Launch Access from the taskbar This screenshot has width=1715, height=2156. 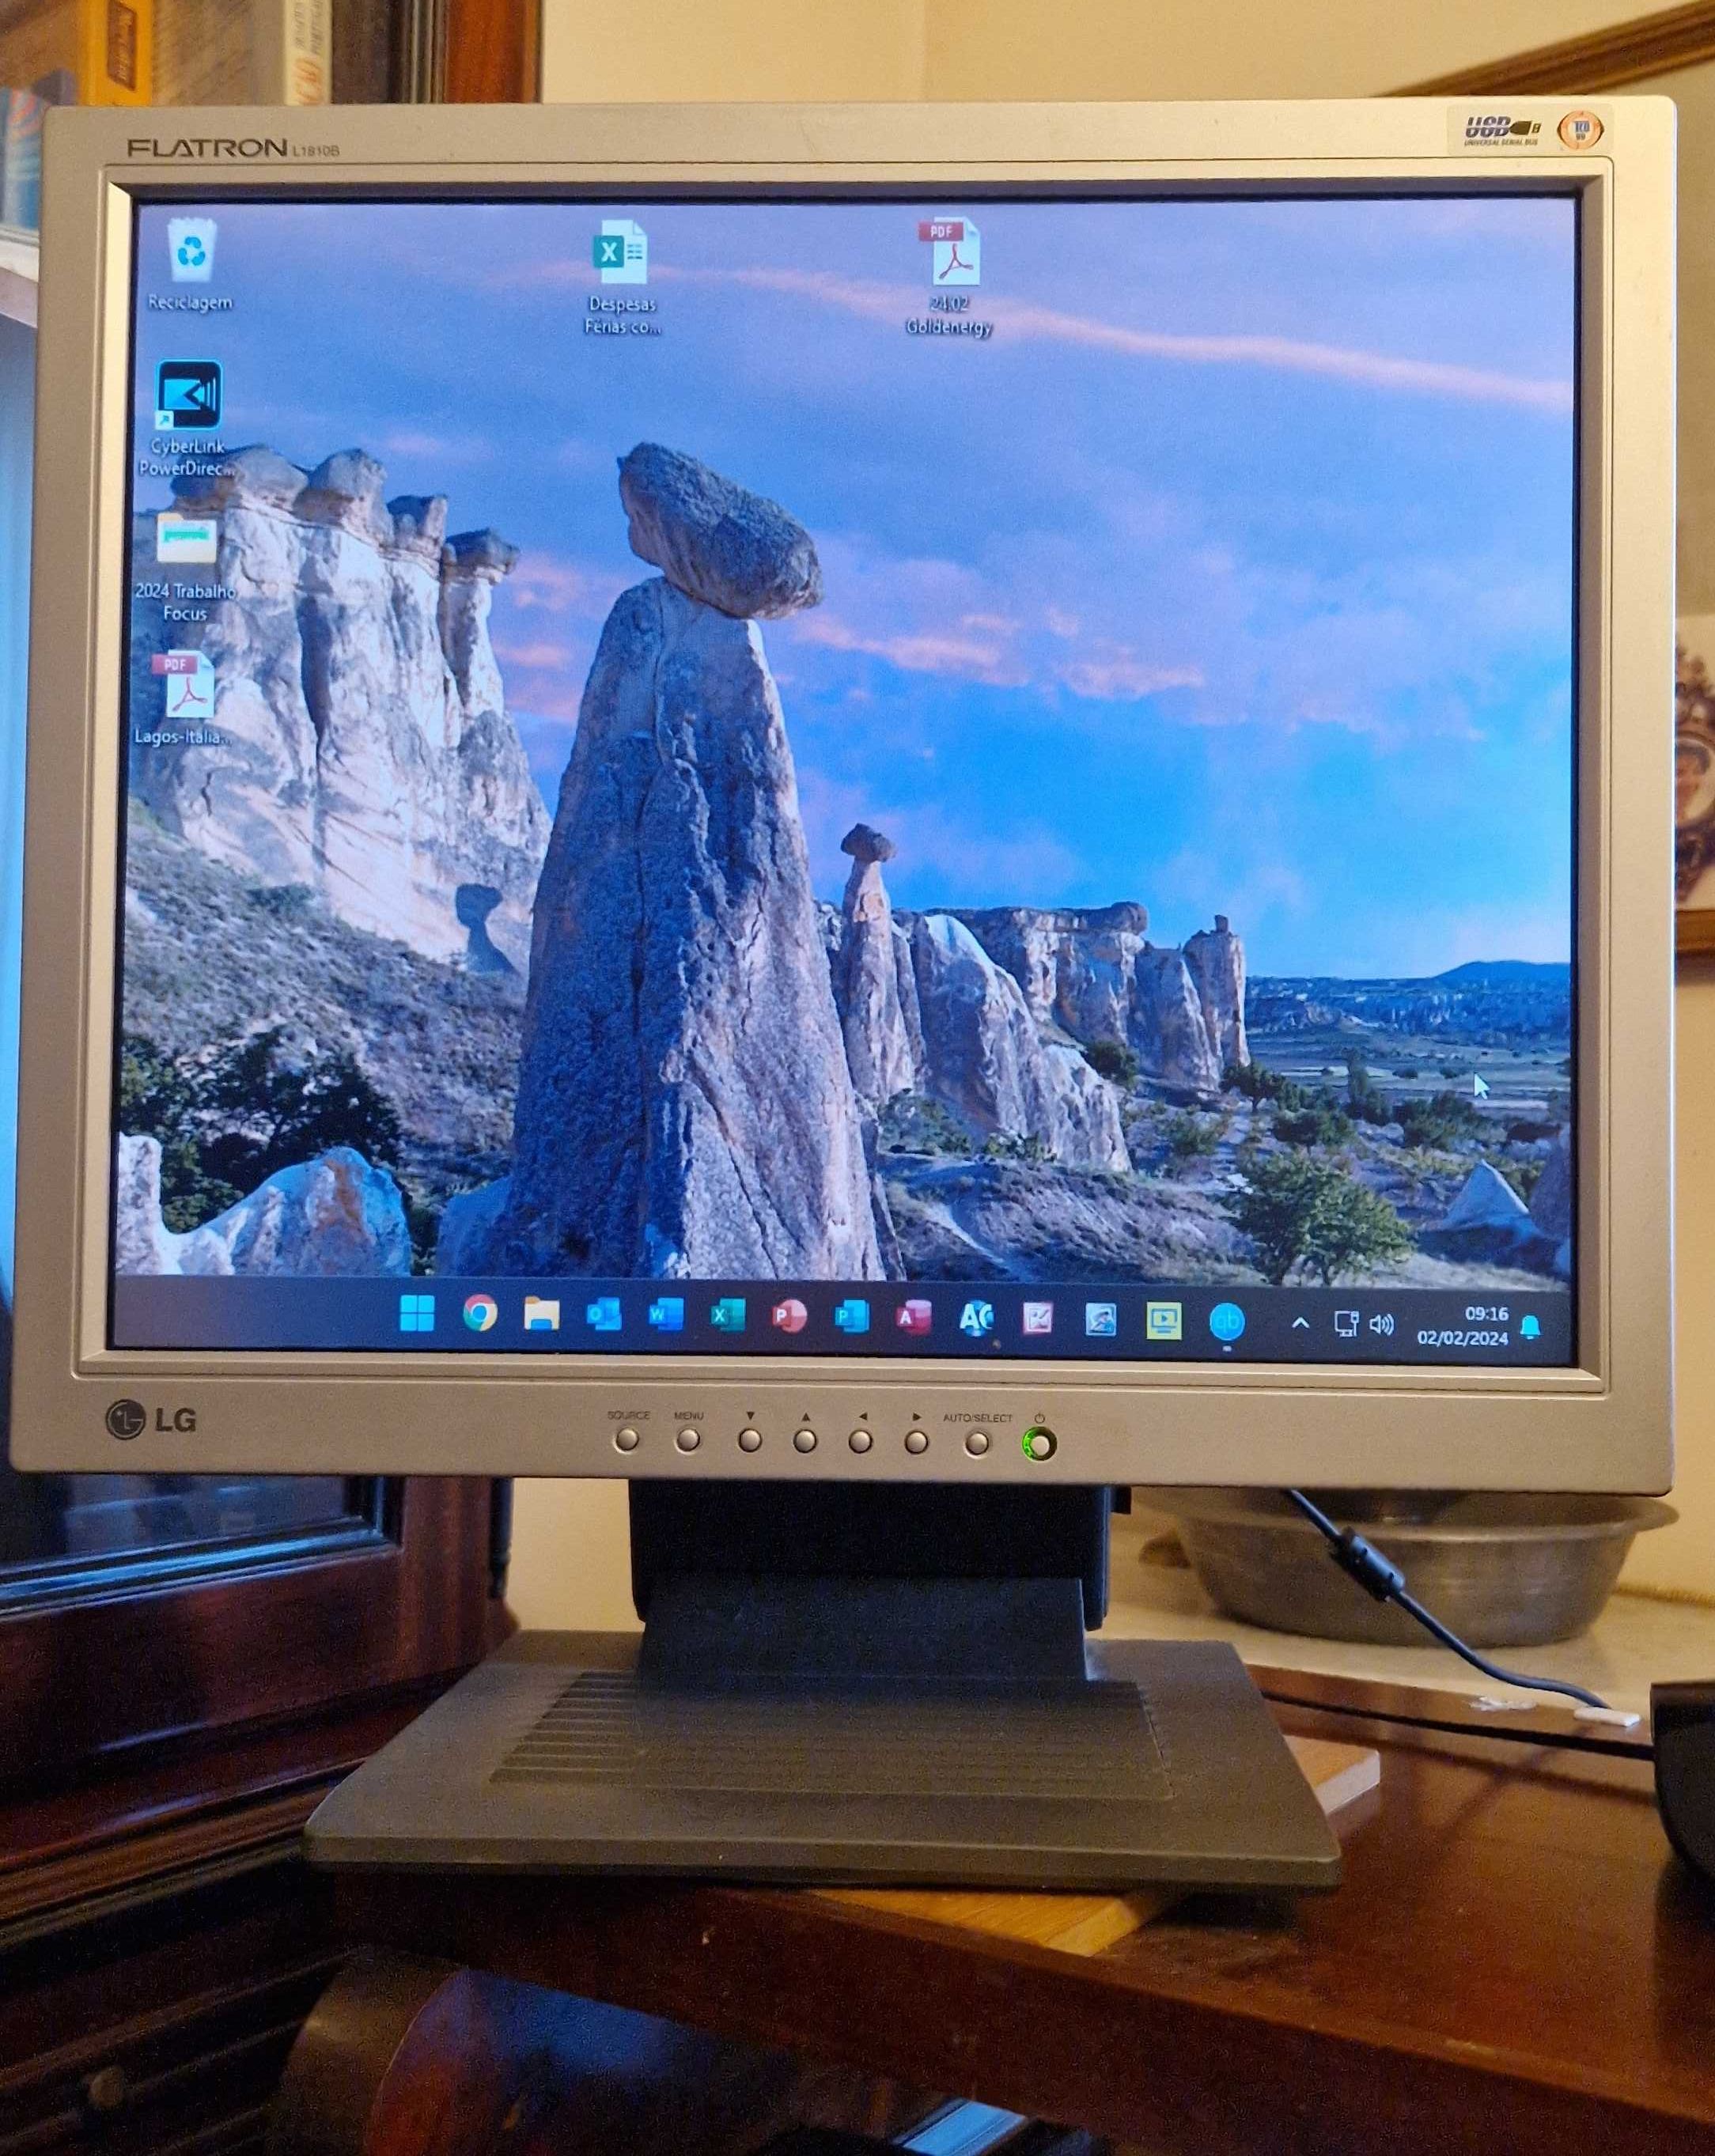tap(912, 1318)
